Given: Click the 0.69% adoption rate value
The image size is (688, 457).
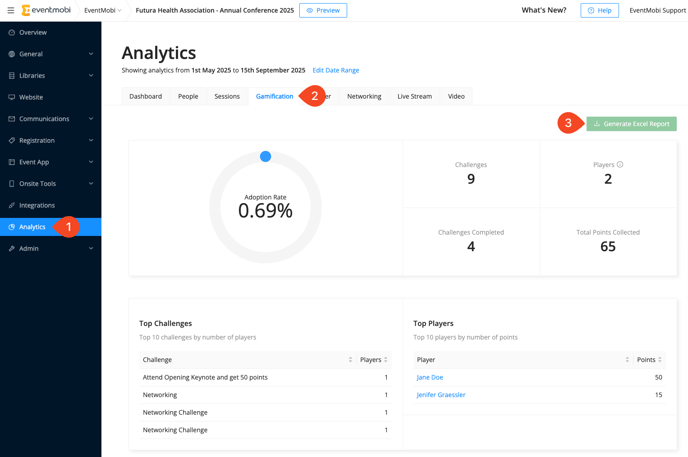Looking at the screenshot, I should [x=265, y=211].
